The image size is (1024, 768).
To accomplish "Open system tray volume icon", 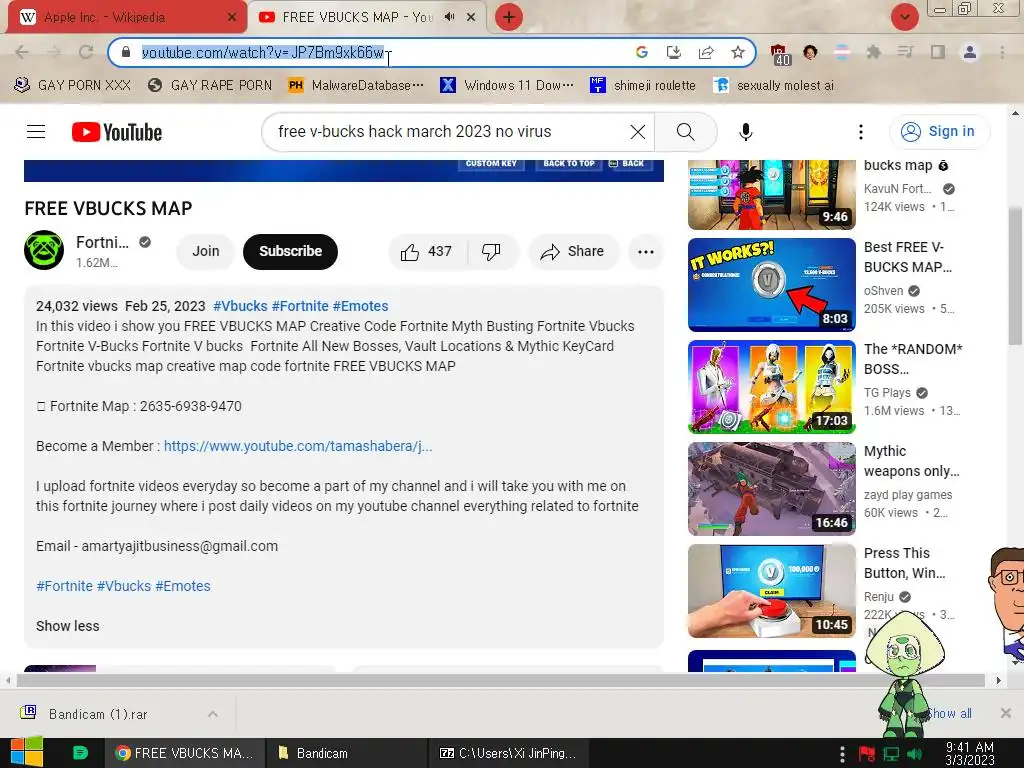I will tap(915, 754).
